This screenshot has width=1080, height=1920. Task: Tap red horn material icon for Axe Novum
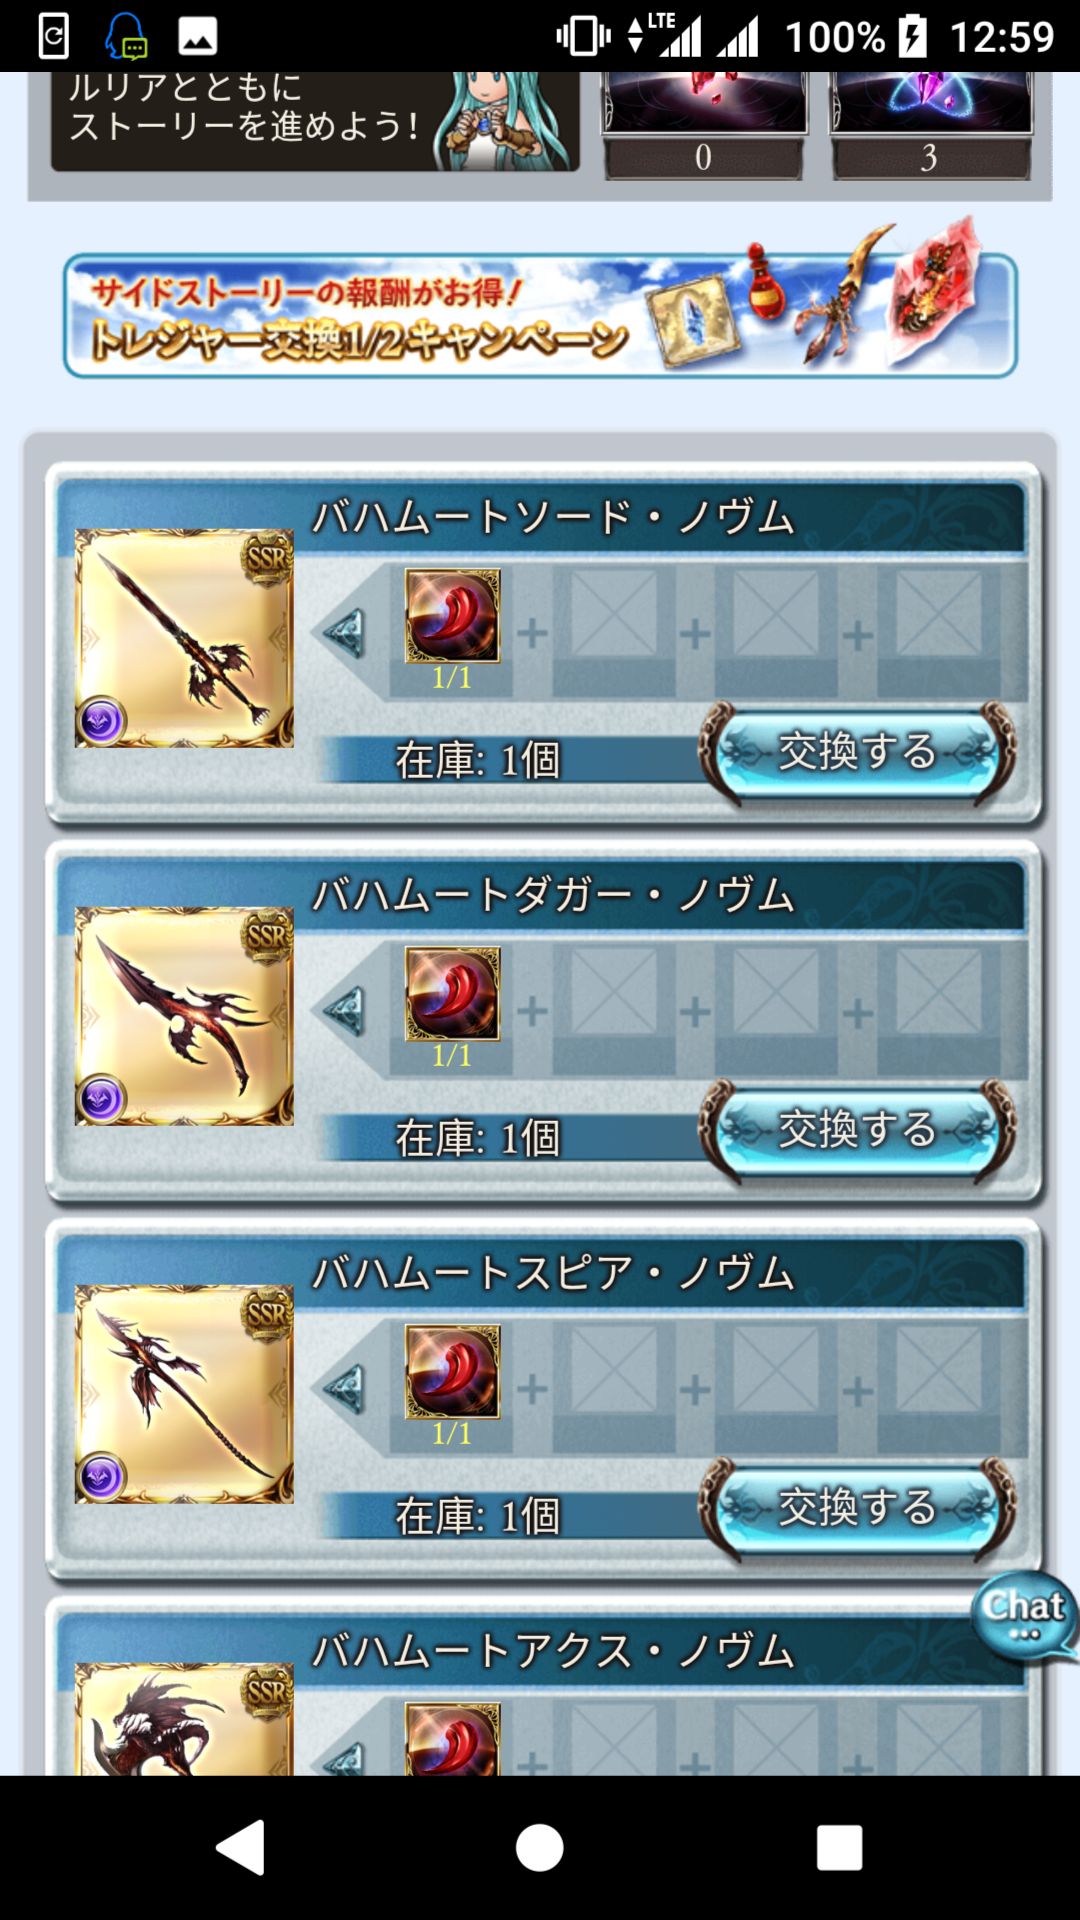point(452,1739)
